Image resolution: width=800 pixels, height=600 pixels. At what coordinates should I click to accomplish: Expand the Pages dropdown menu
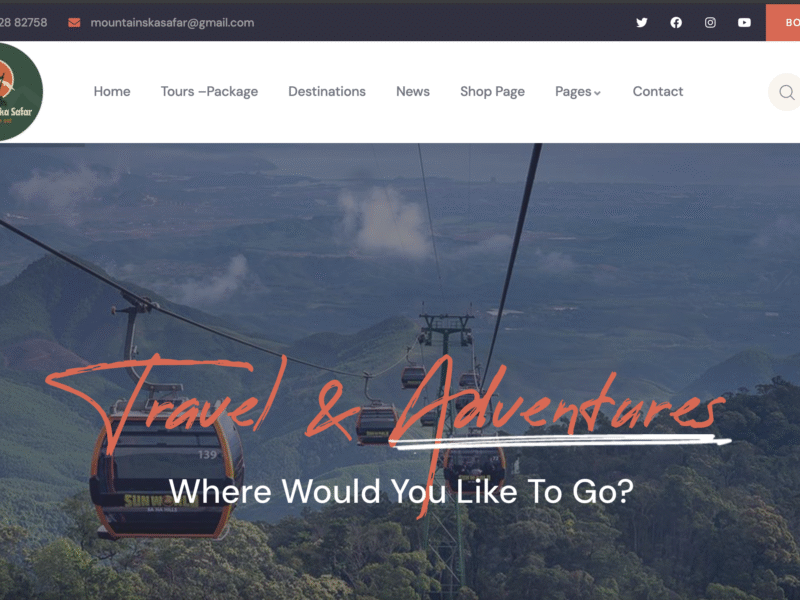click(578, 92)
